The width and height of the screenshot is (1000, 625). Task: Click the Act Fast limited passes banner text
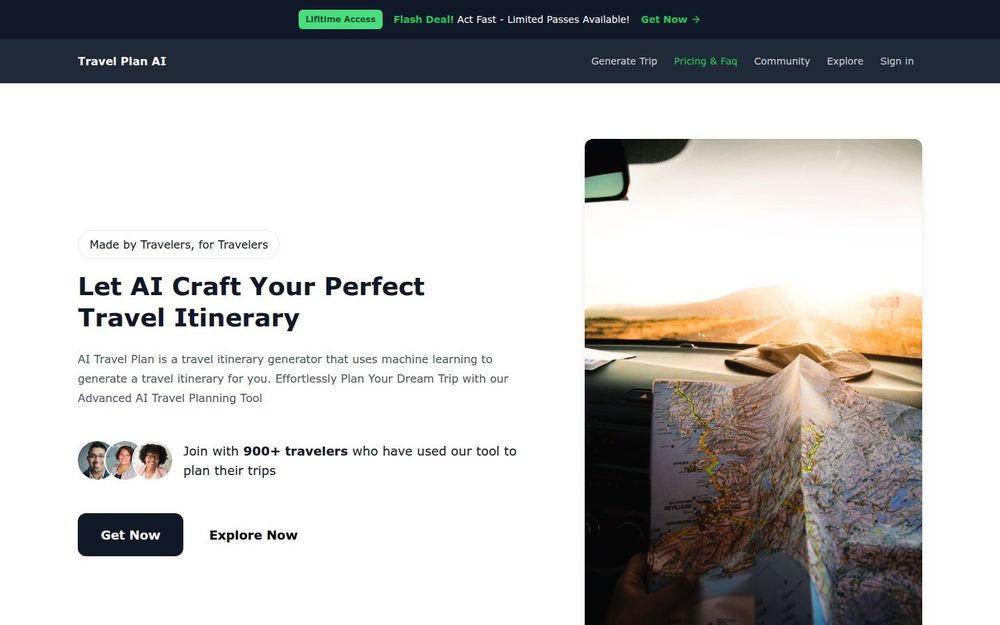click(543, 20)
